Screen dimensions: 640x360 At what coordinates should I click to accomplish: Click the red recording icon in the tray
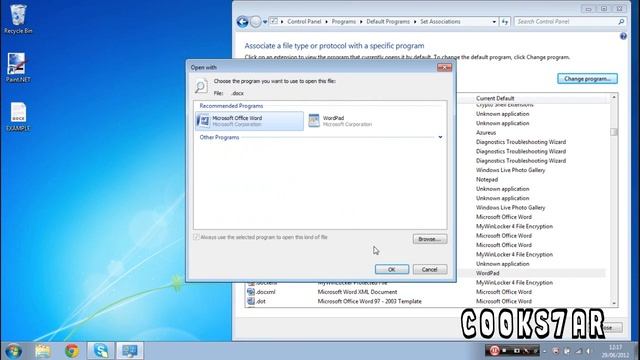494,350
